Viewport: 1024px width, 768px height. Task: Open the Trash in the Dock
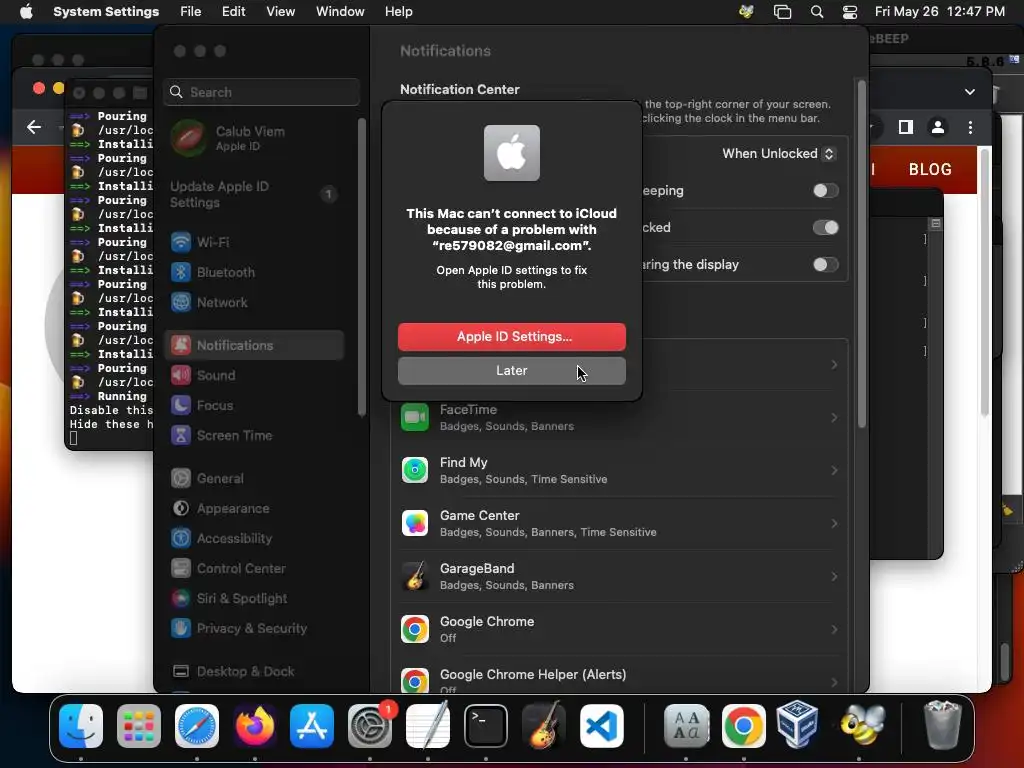(941, 726)
